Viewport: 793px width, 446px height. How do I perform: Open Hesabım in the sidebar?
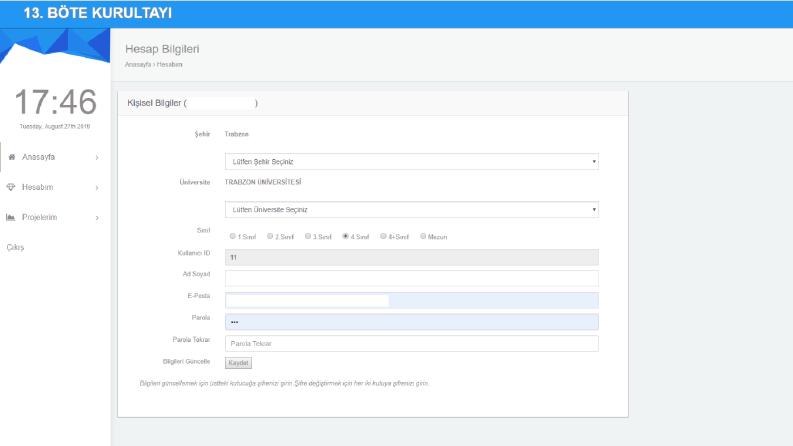click(37, 187)
